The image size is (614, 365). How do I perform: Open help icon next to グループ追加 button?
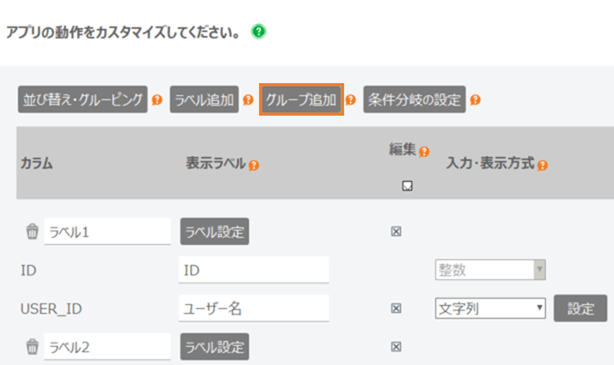pos(350,100)
